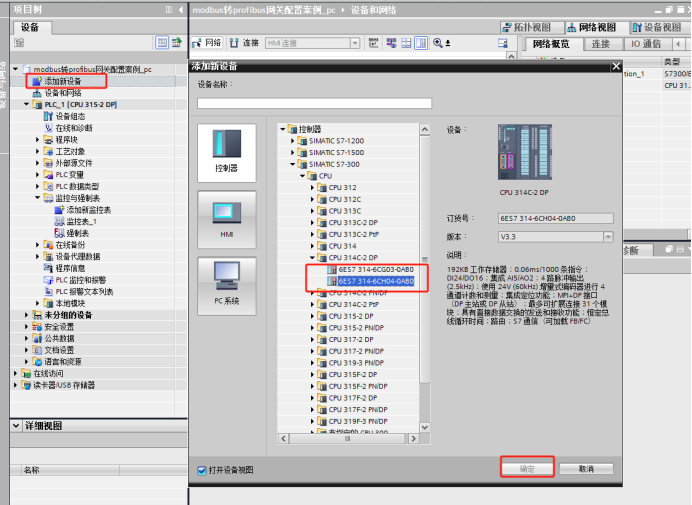
Task: Open 设备组态 under PLC_1
Action: [70, 117]
